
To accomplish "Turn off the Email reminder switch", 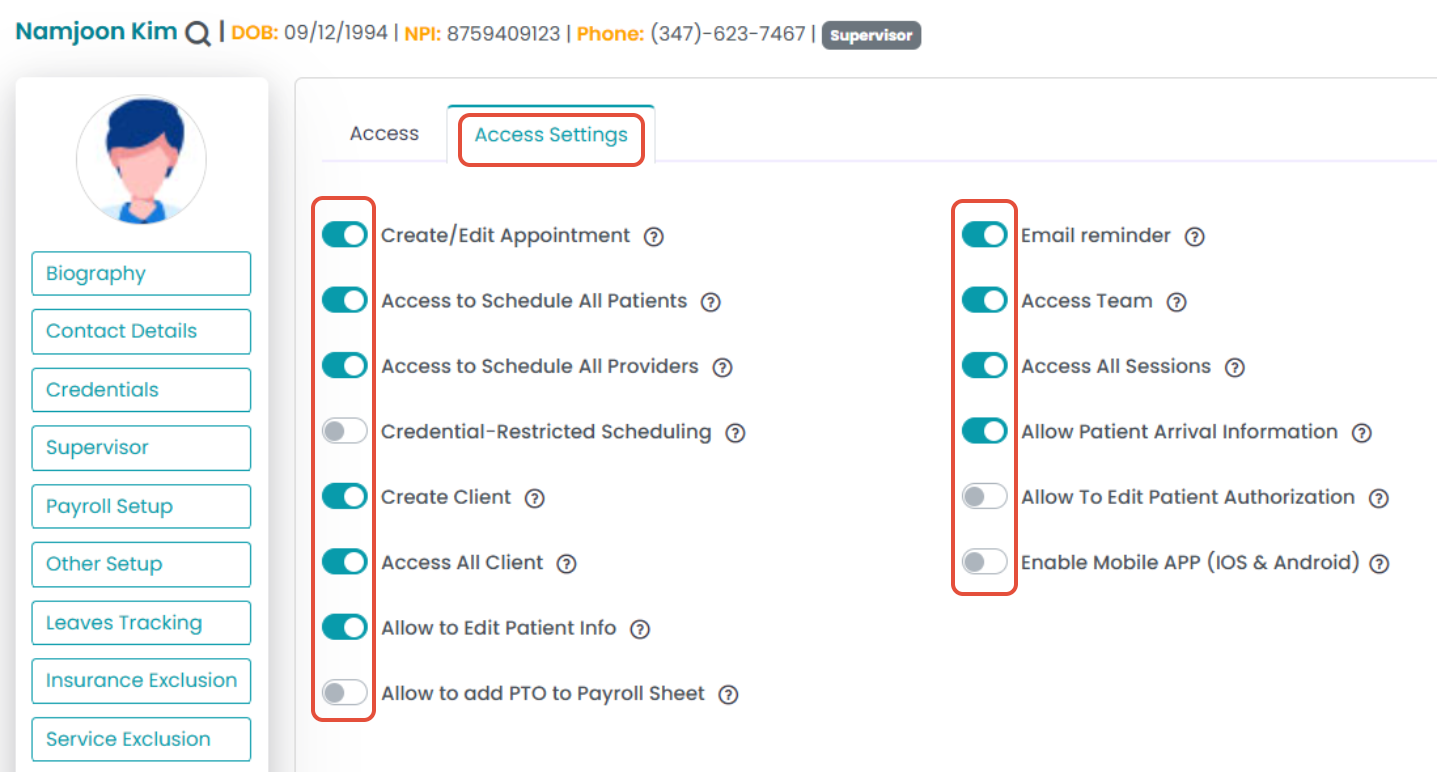I will tap(984, 236).
